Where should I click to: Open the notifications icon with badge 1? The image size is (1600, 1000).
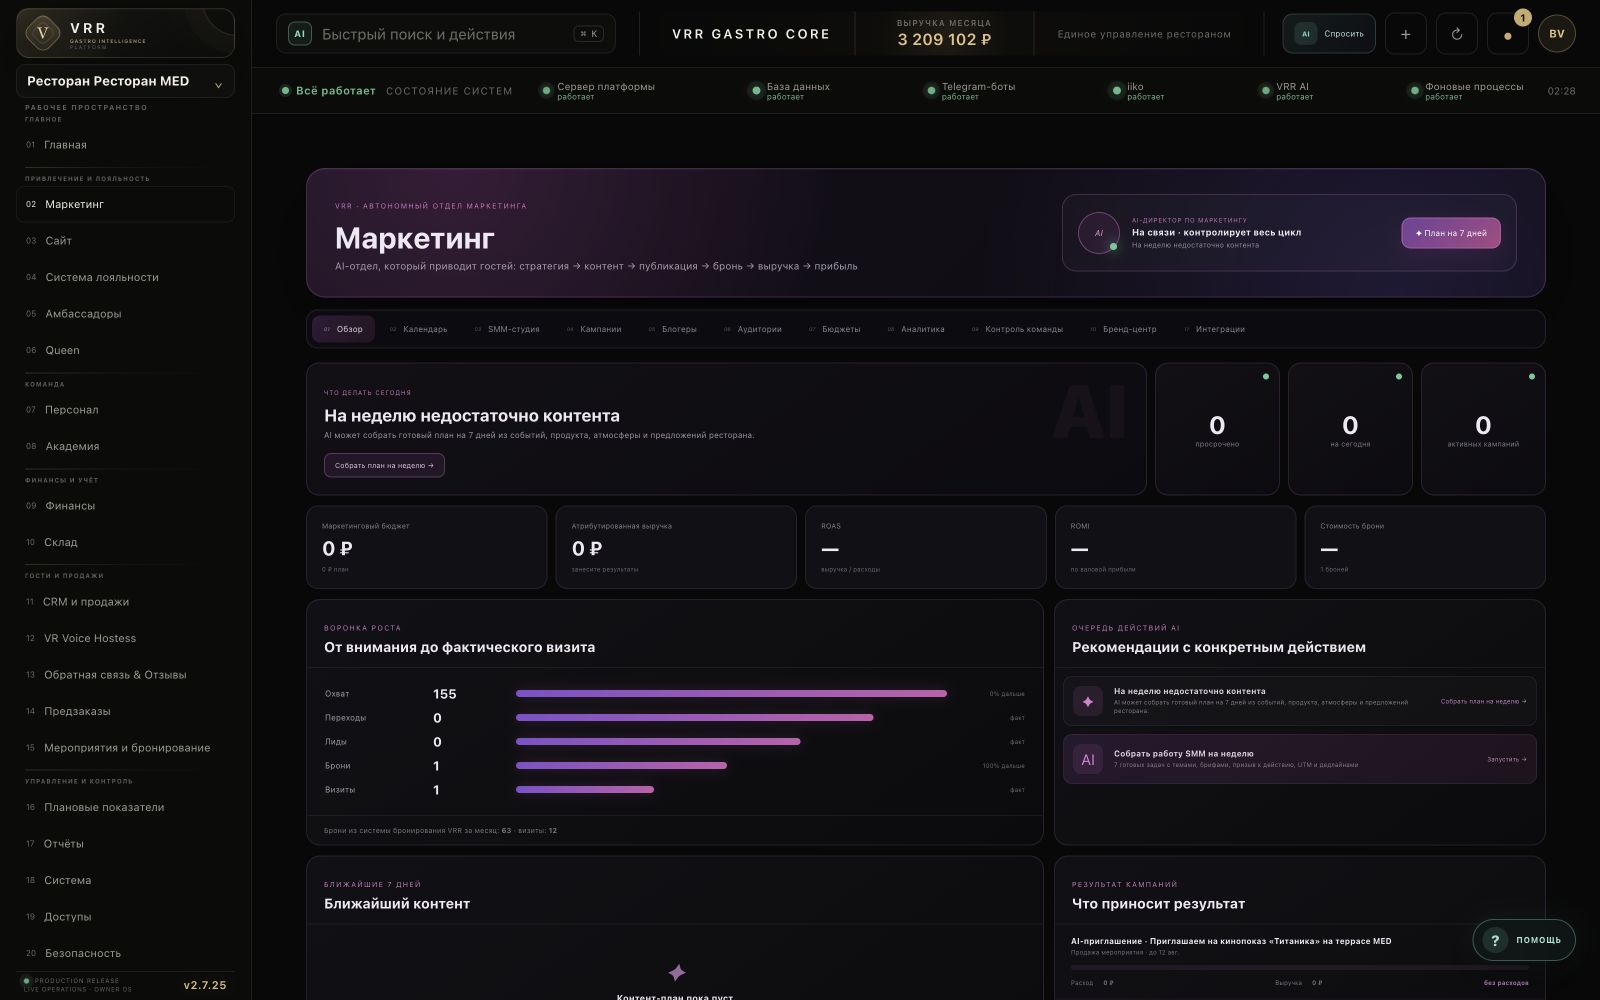(x=1507, y=34)
